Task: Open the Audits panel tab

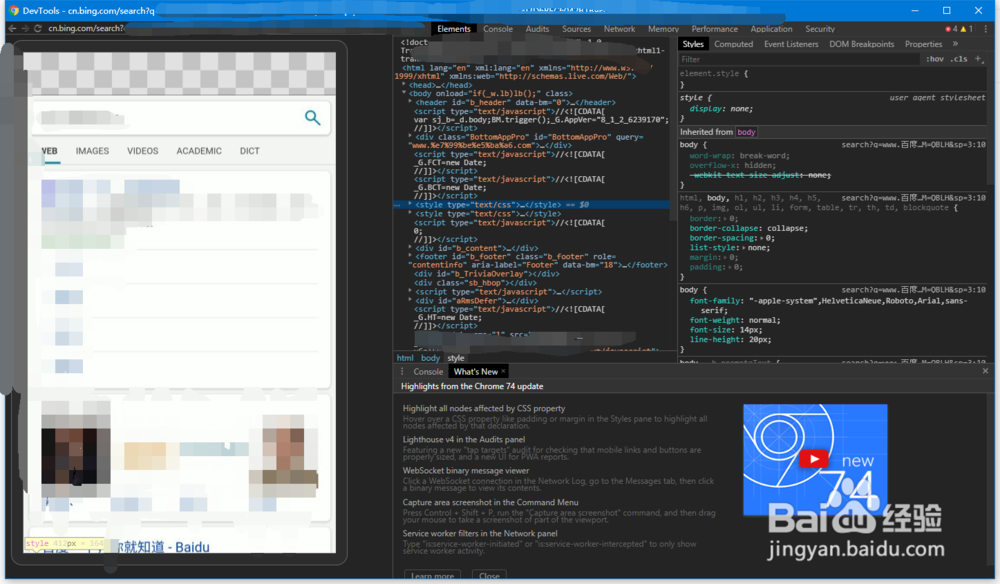Action: (x=537, y=29)
